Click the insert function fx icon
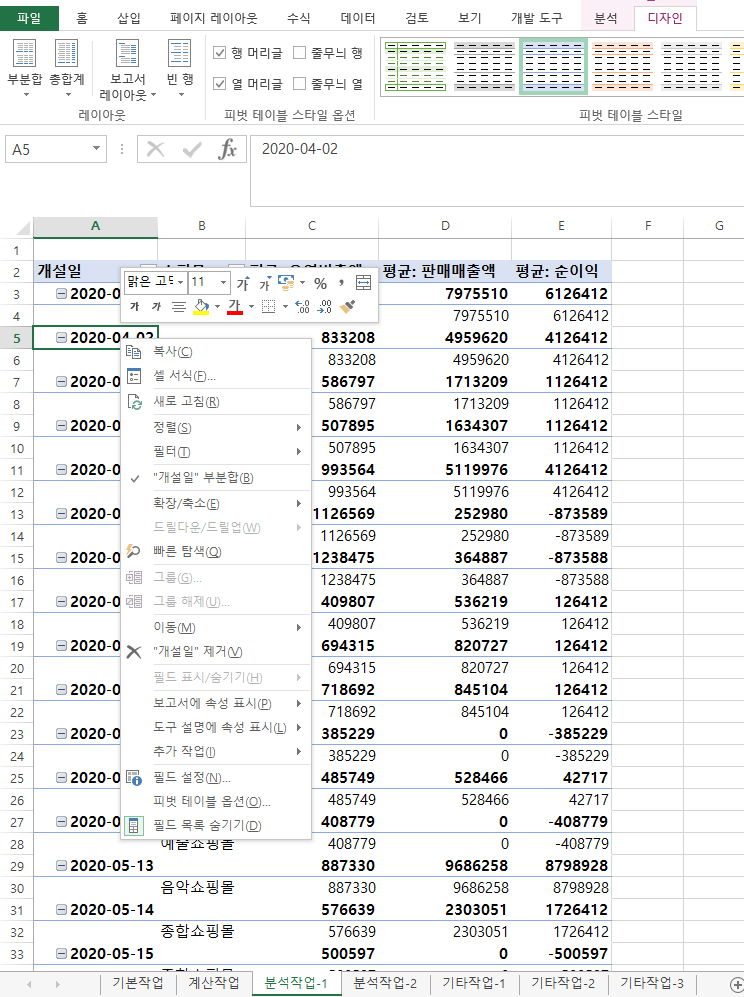Image resolution: width=744 pixels, height=997 pixels. tap(228, 150)
